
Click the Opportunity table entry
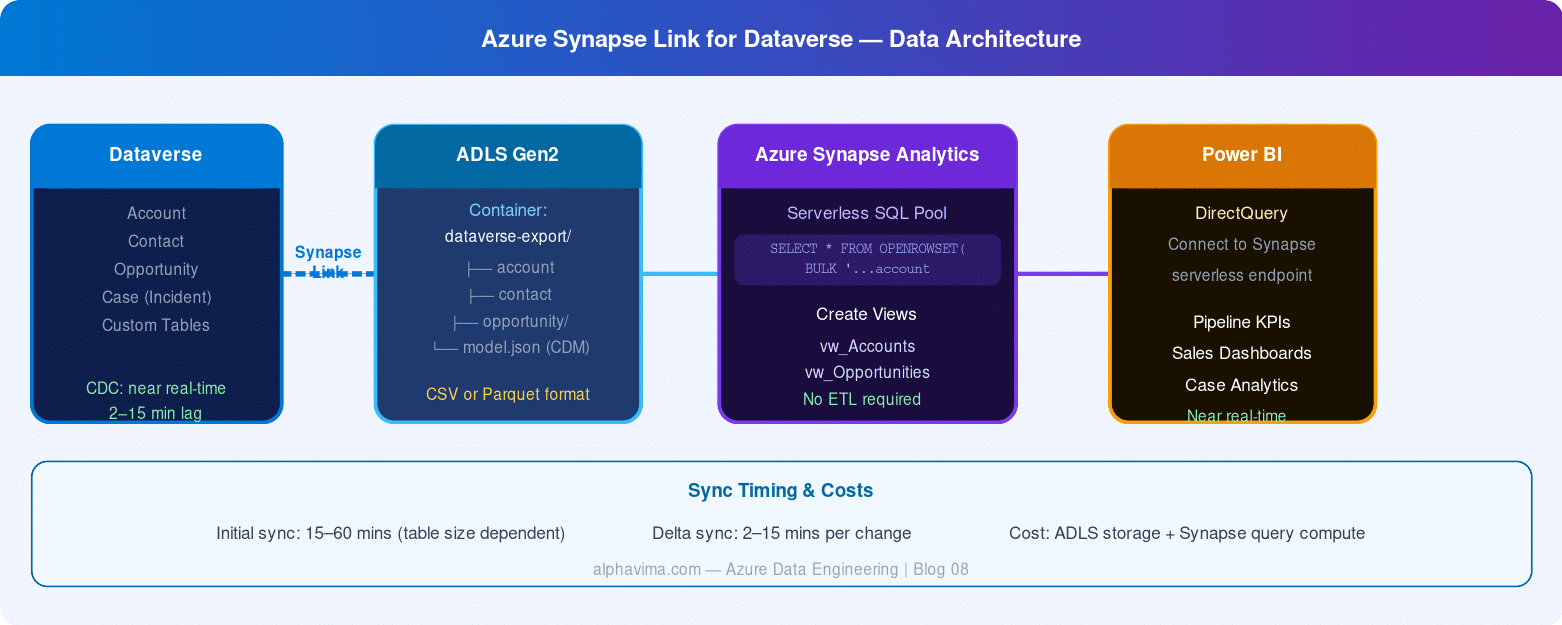(x=156, y=269)
